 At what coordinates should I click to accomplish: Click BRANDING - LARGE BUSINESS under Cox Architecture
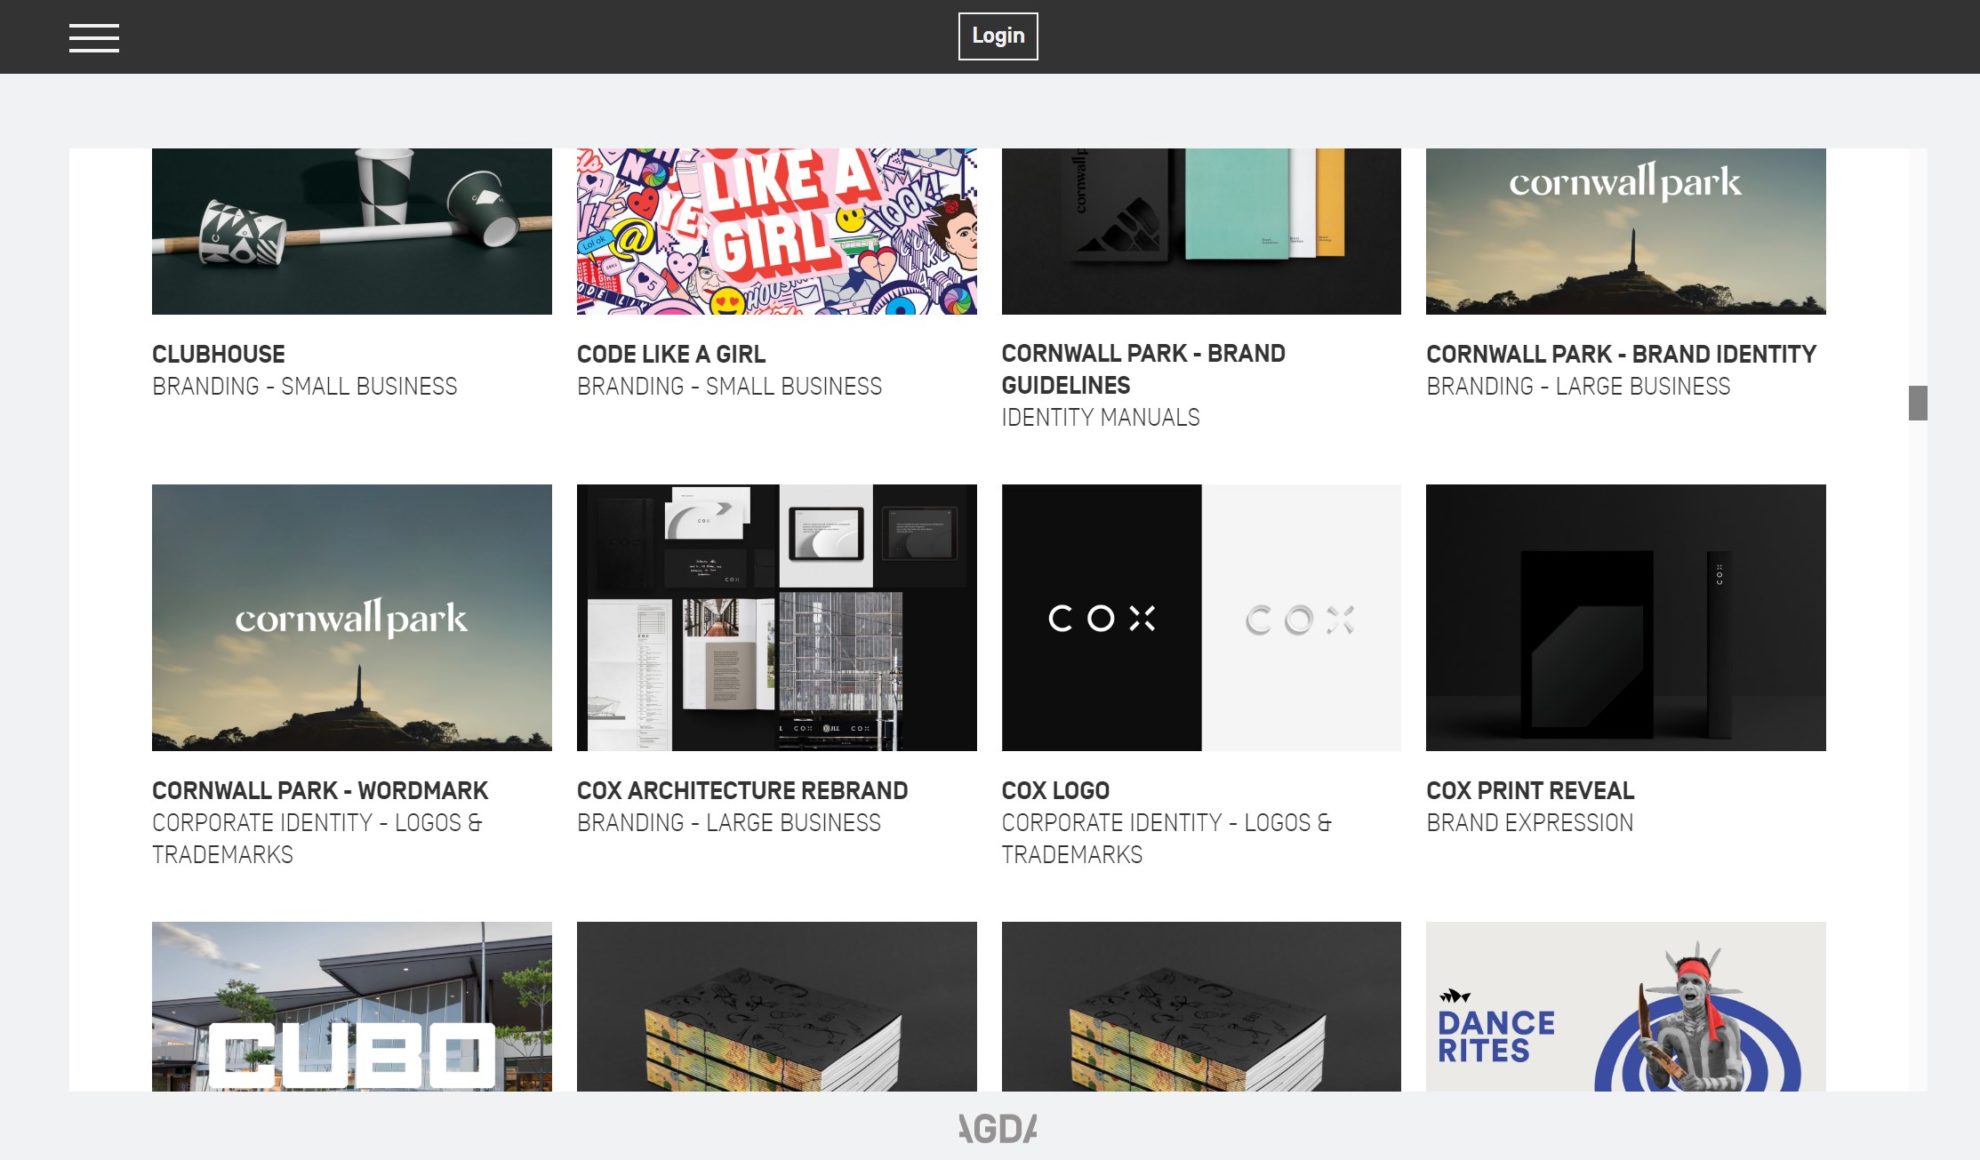728,822
